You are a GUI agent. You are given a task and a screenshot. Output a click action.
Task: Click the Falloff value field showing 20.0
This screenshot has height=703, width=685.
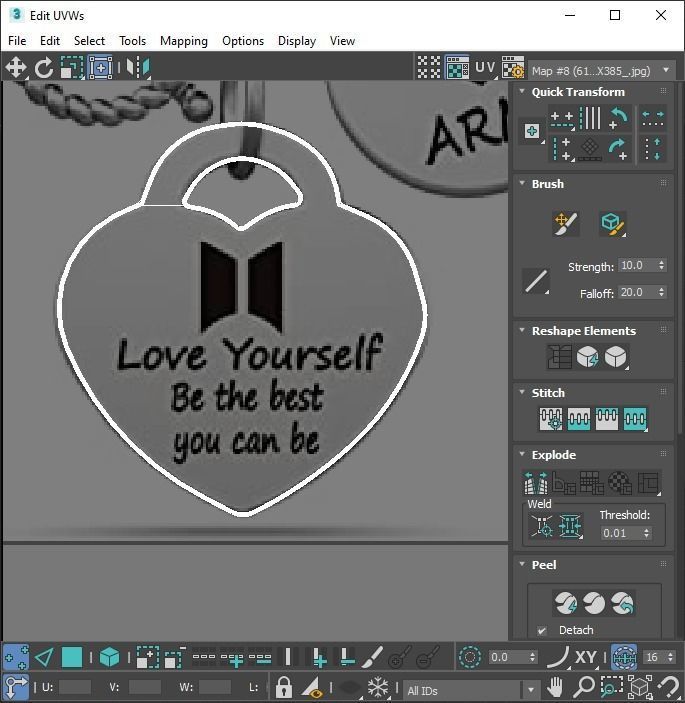[636, 292]
